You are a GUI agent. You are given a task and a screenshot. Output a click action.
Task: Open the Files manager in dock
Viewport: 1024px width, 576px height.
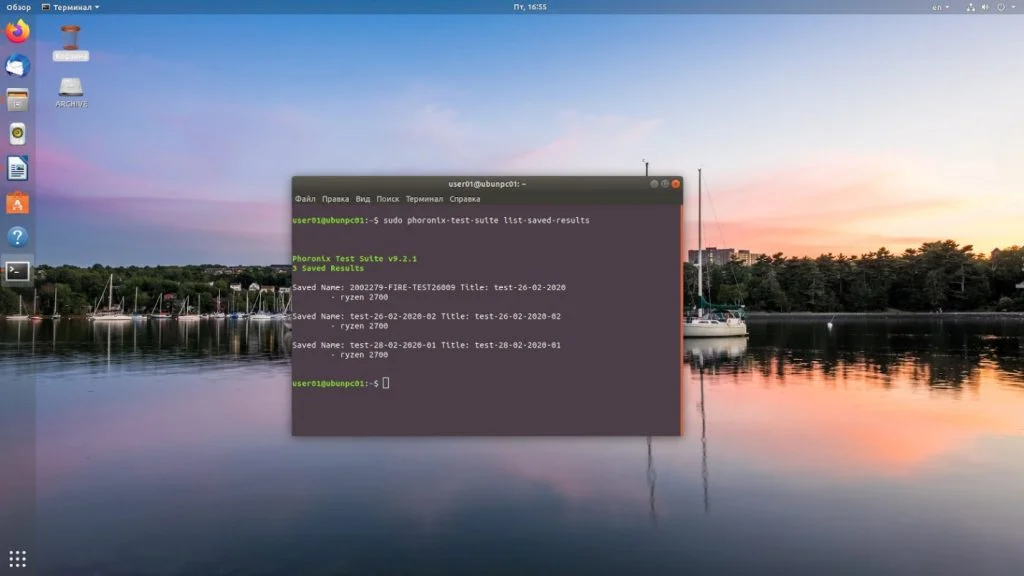[x=17, y=100]
